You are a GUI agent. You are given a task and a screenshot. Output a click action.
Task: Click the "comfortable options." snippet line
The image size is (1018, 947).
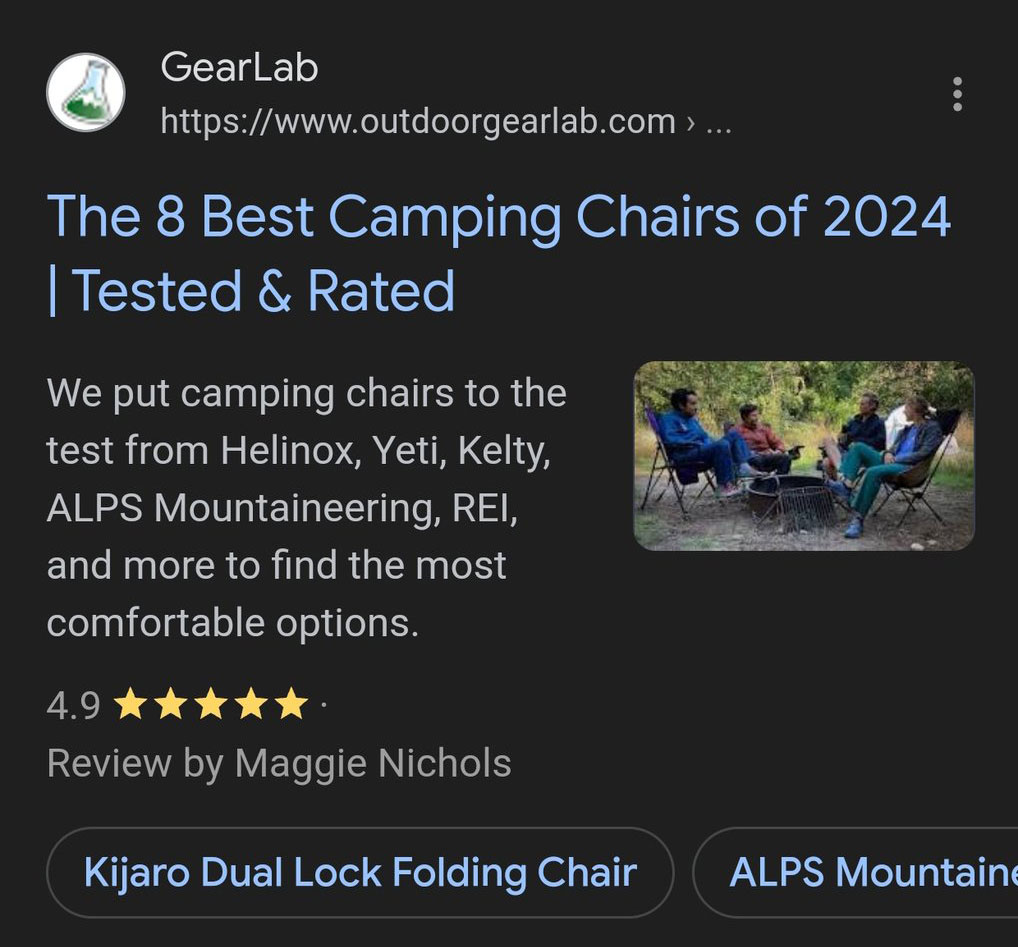232,623
